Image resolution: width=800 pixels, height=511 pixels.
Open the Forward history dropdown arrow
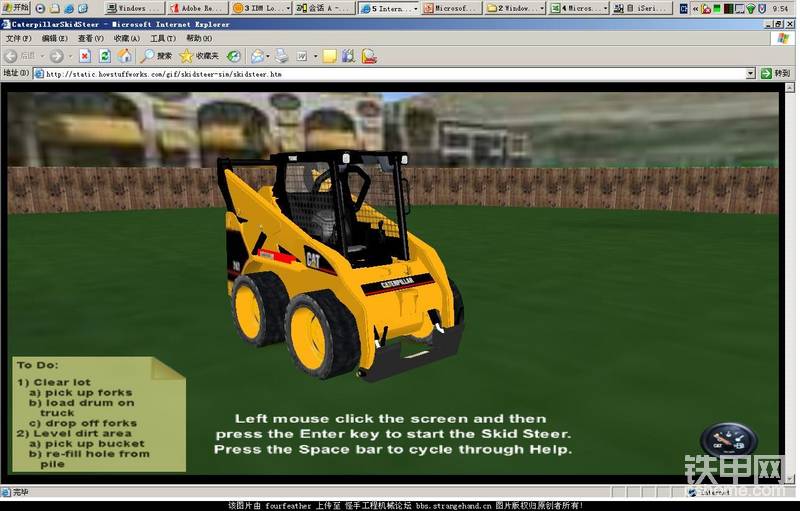click(x=70, y=56)
